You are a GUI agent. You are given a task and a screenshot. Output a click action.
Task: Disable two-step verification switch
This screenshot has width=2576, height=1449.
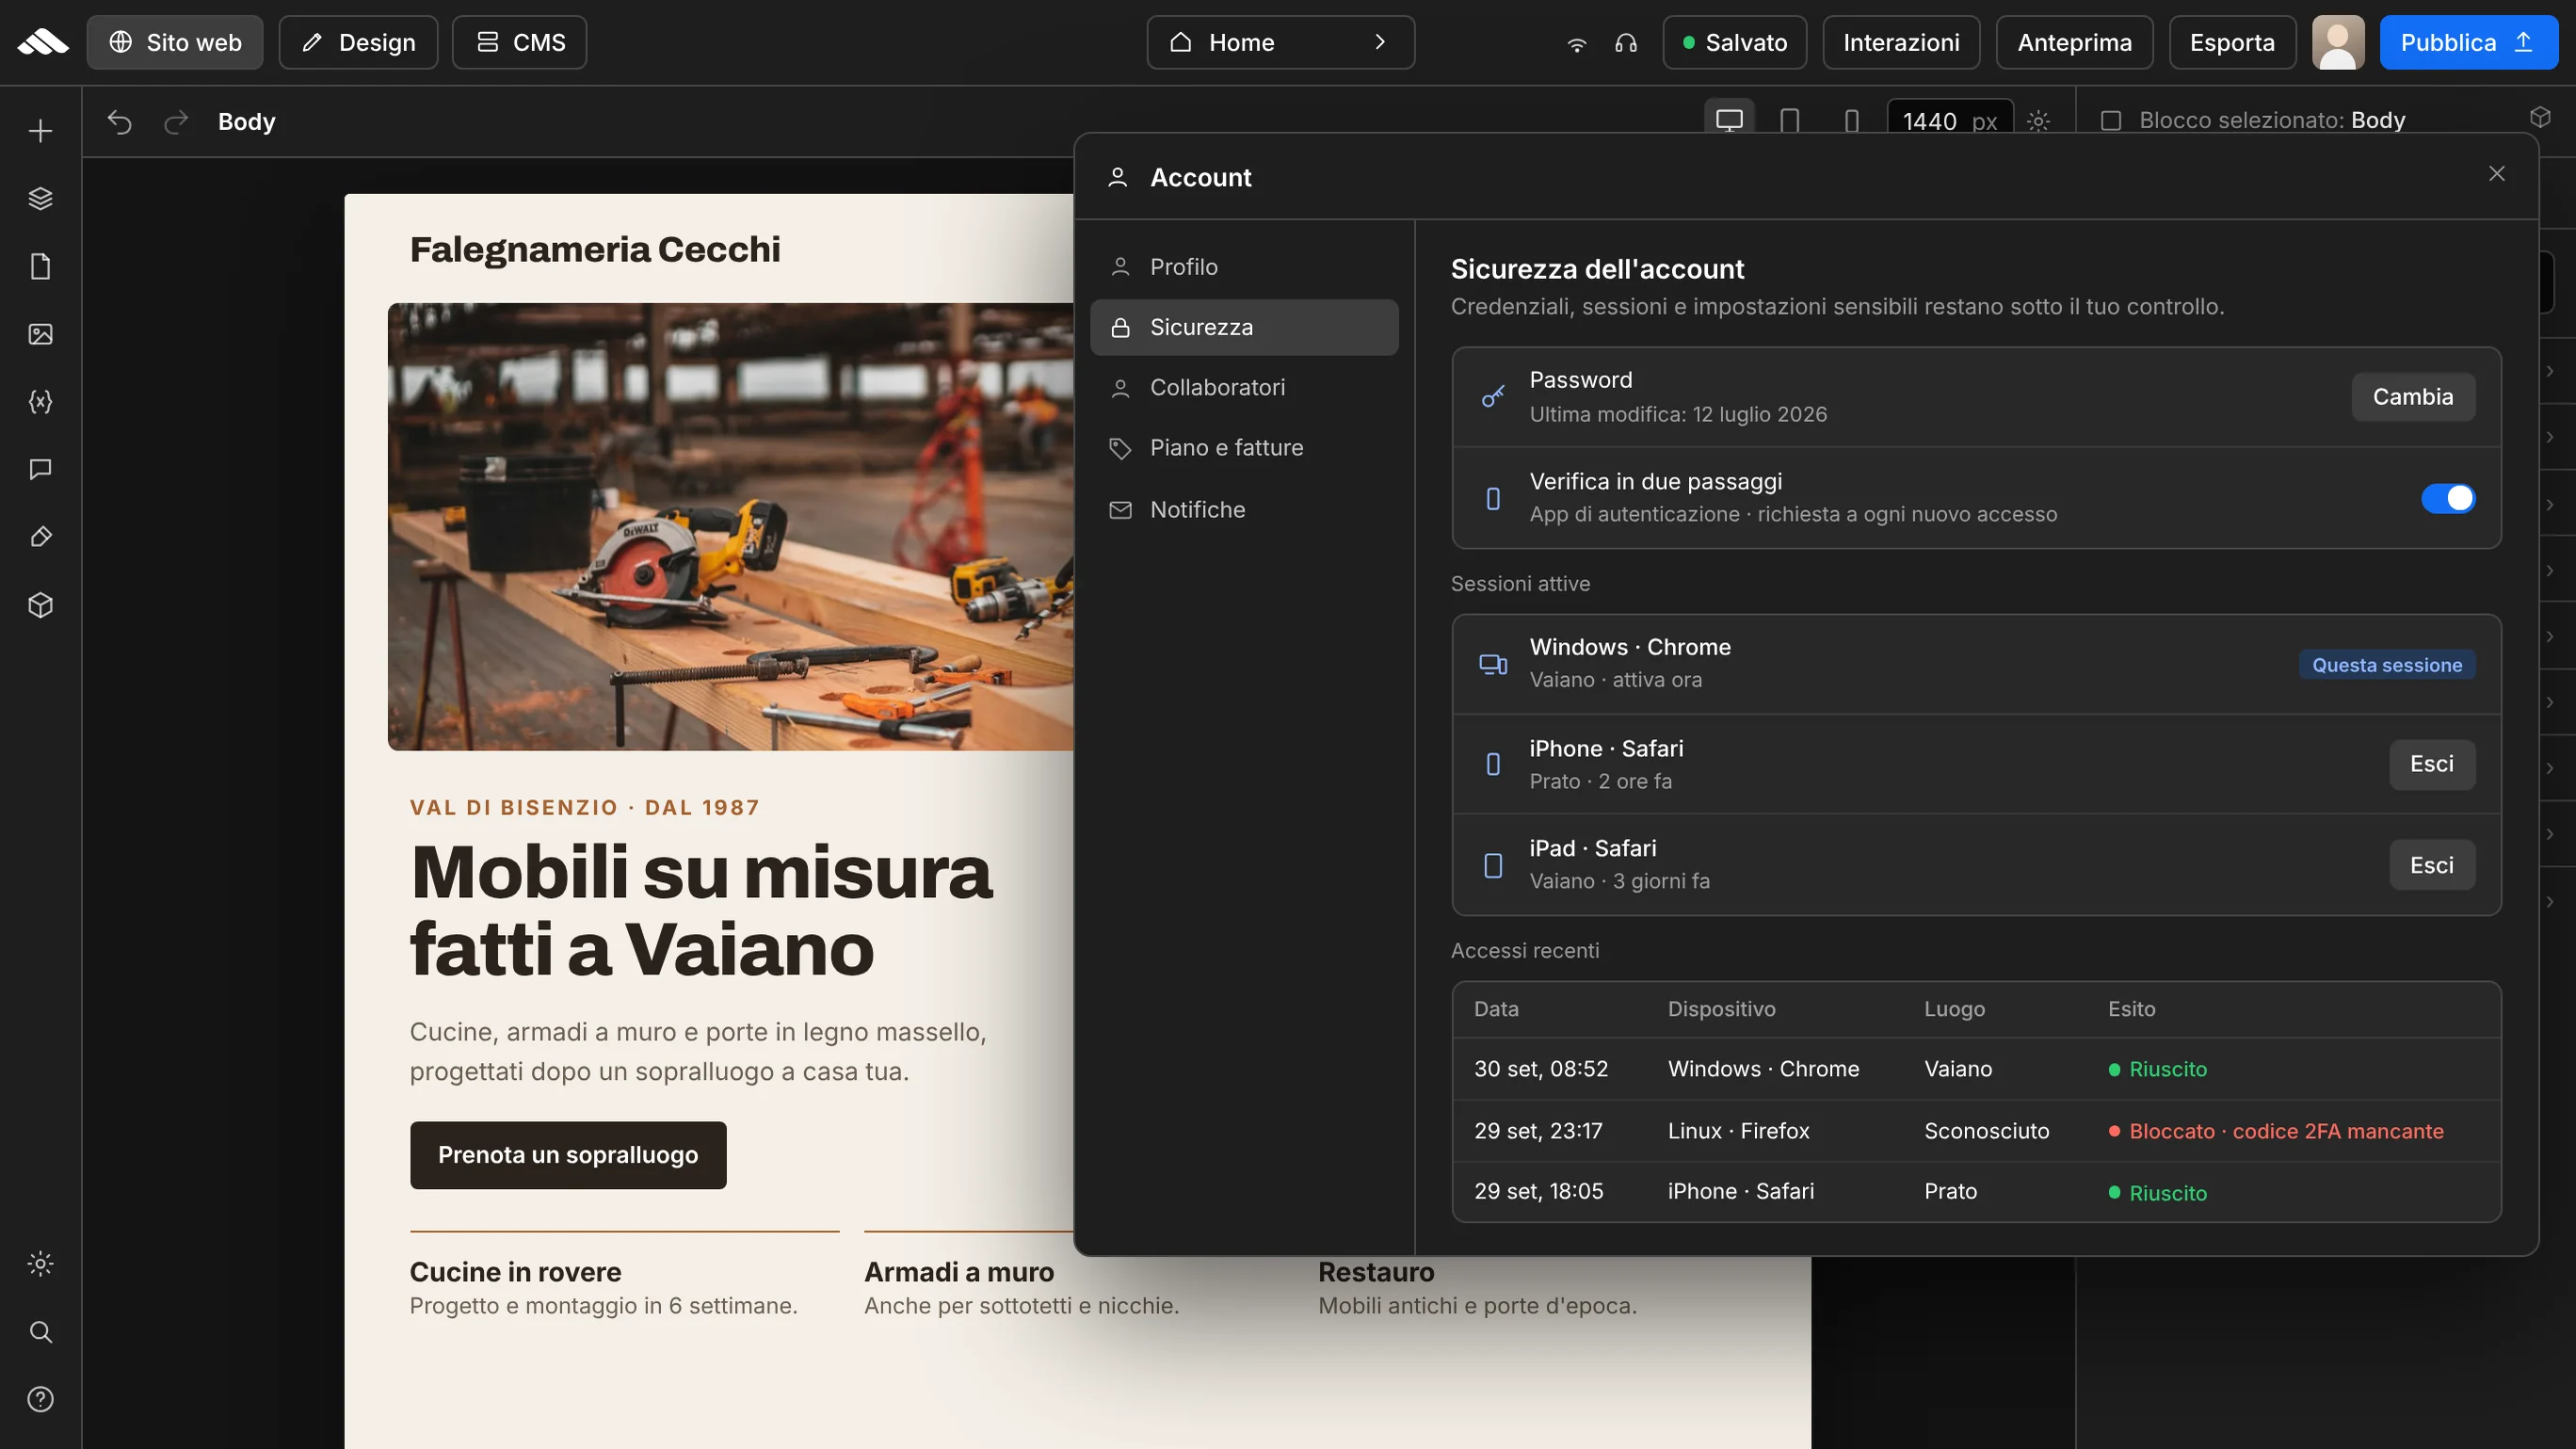(x=2447, y=498)
